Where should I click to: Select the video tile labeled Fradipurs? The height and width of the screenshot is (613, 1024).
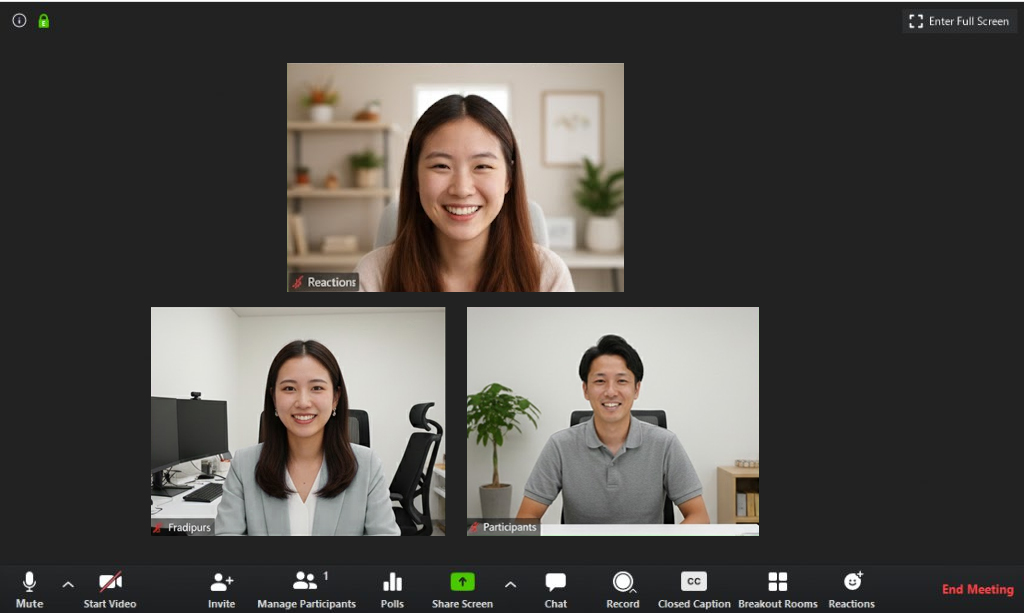coord(298,421)
